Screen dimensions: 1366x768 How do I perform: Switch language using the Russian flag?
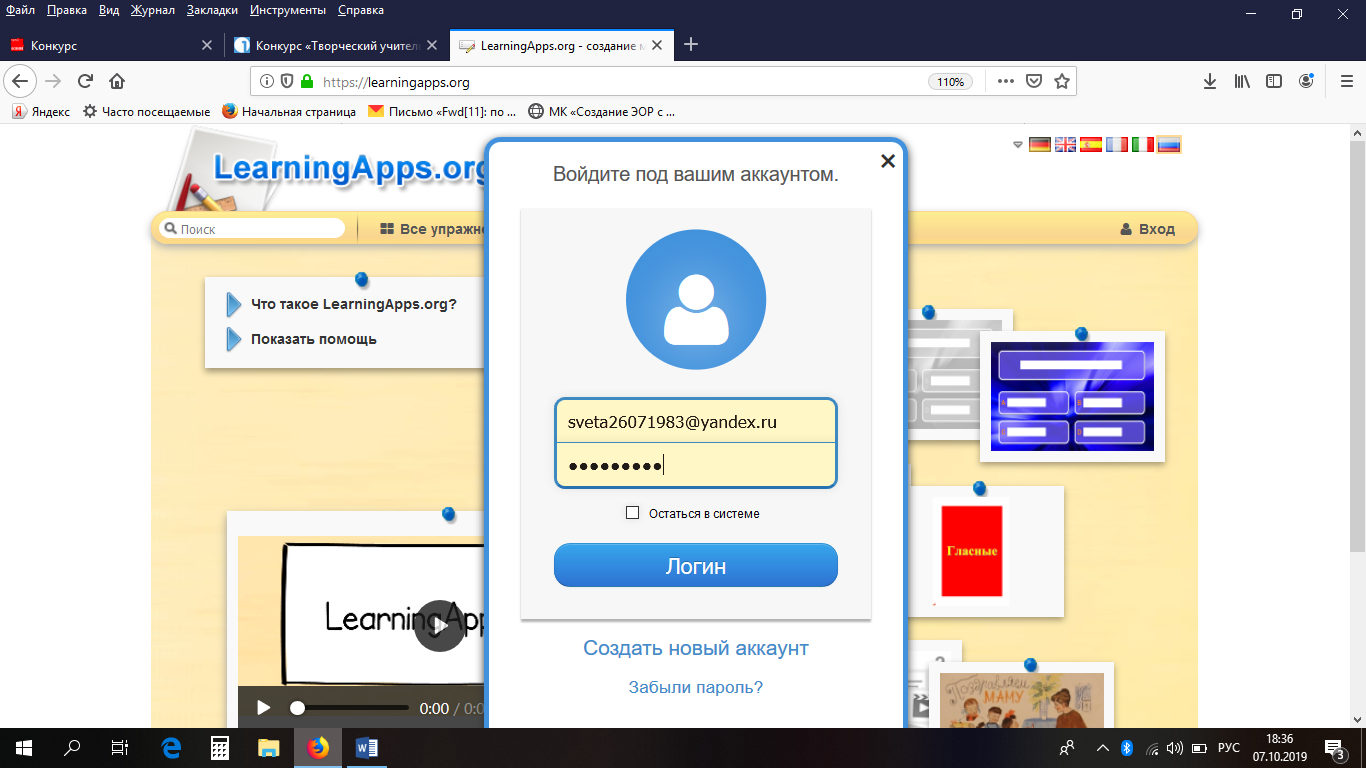pyautogui.click(x=1168, y=145)
